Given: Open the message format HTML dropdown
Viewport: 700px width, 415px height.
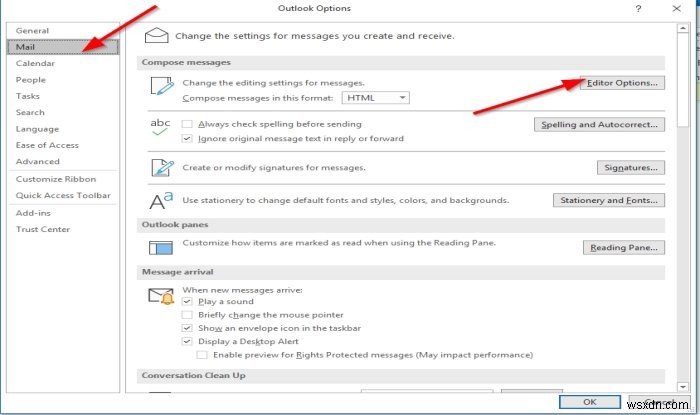Looking at the screenshot, I should click(x=375, y=98).
